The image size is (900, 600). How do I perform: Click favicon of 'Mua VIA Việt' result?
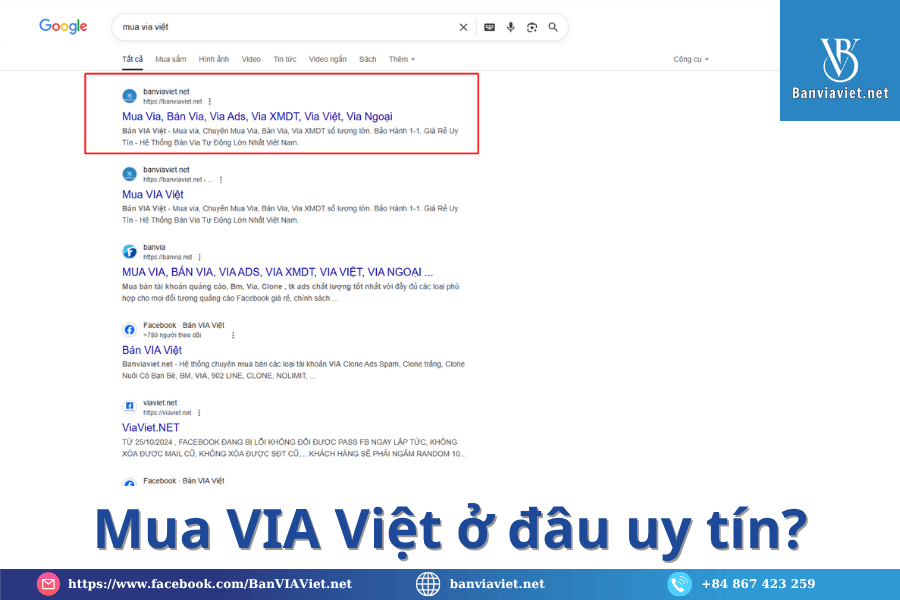130,173
